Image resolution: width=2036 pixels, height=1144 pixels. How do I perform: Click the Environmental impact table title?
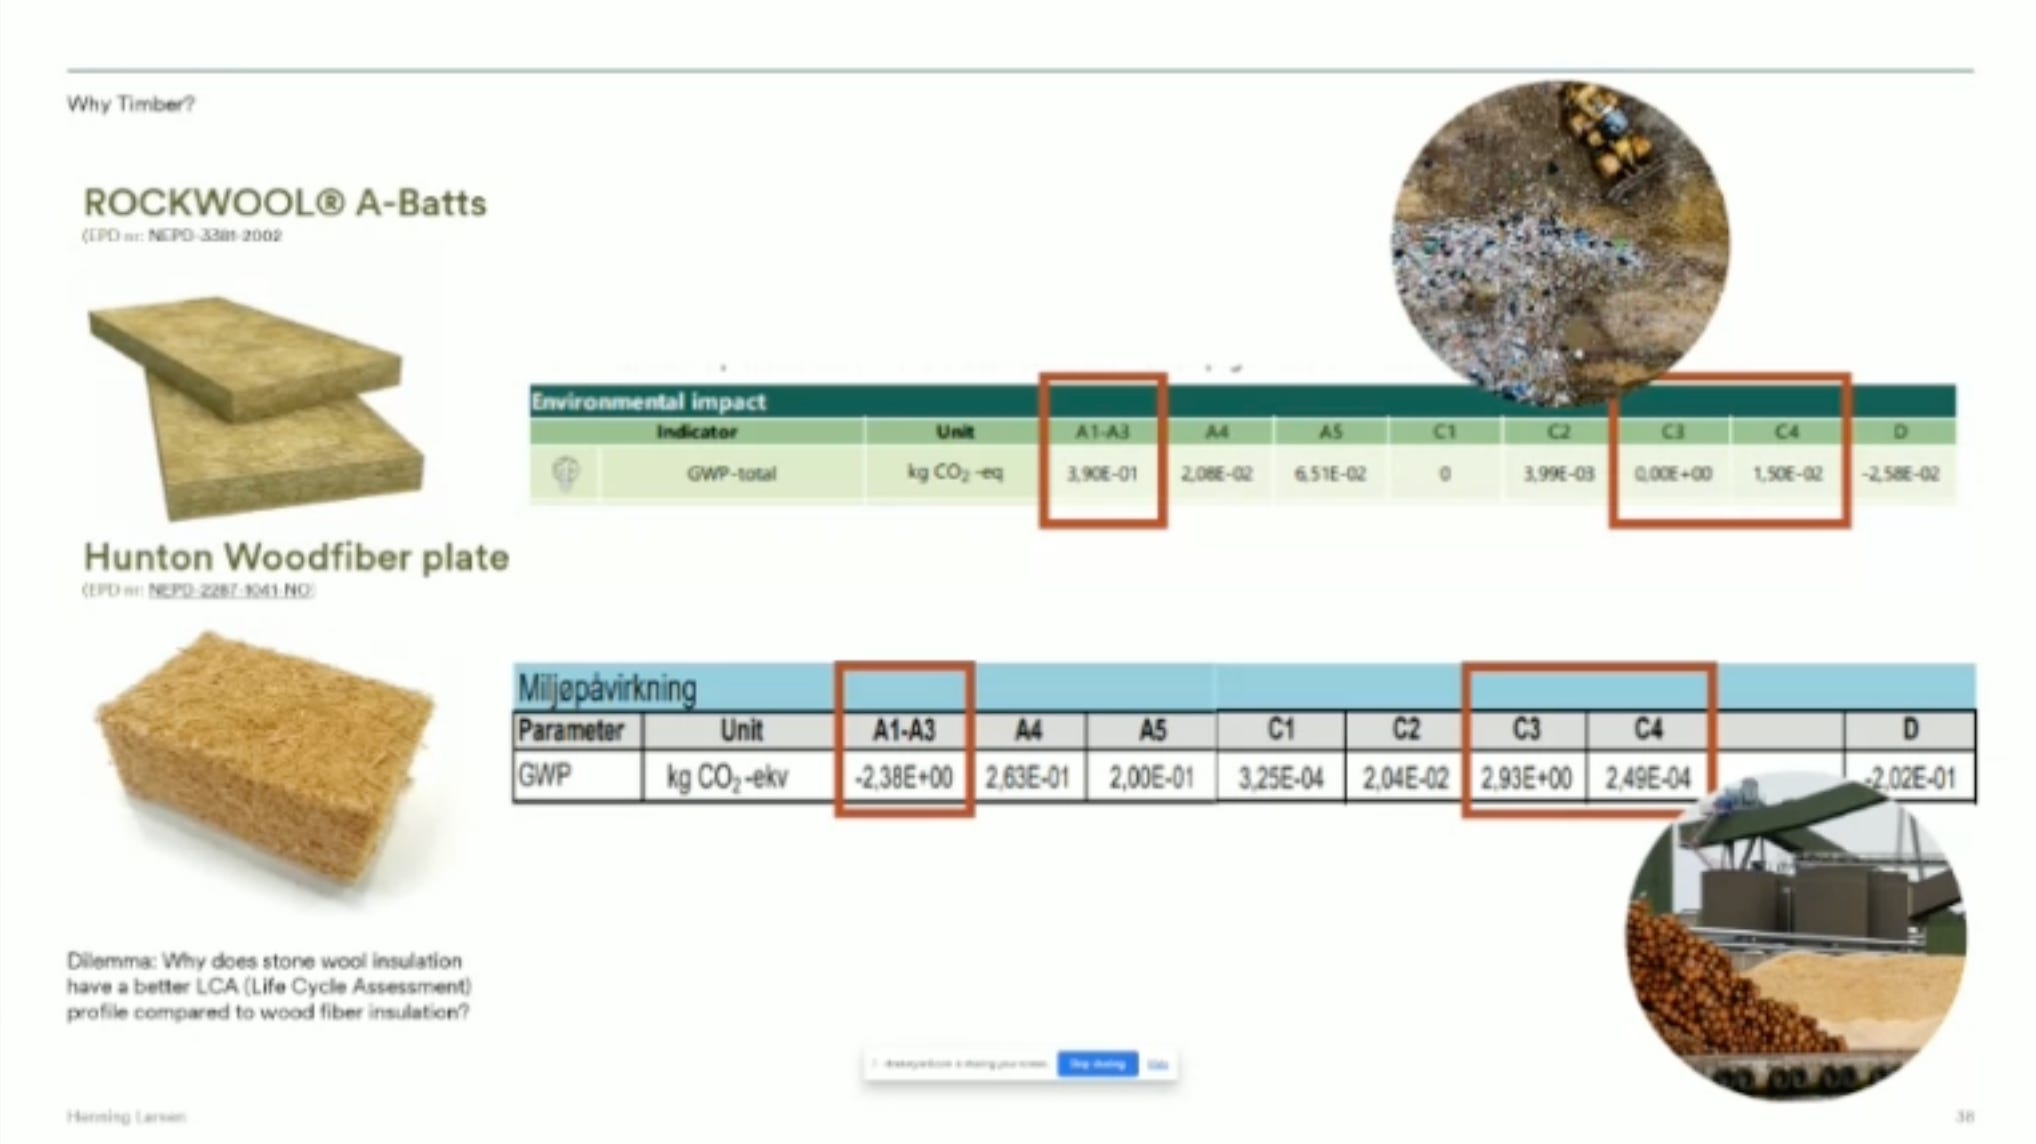coord(648,402)
